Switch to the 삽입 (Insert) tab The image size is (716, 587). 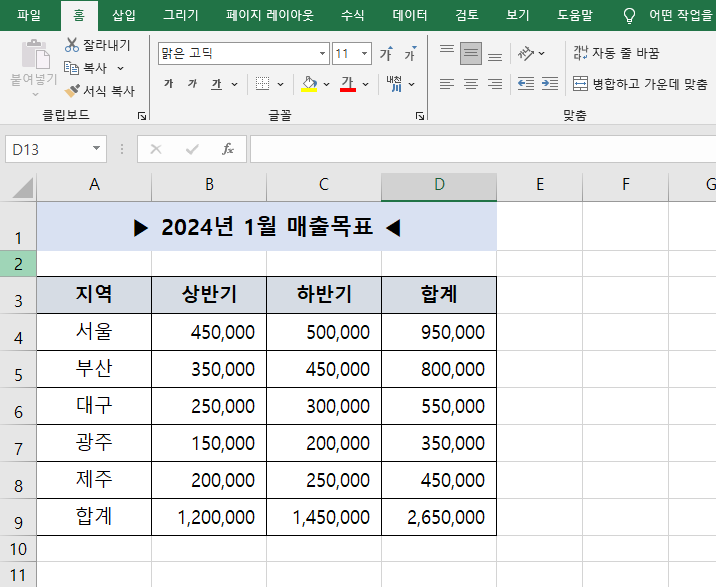tap(124, 16)
